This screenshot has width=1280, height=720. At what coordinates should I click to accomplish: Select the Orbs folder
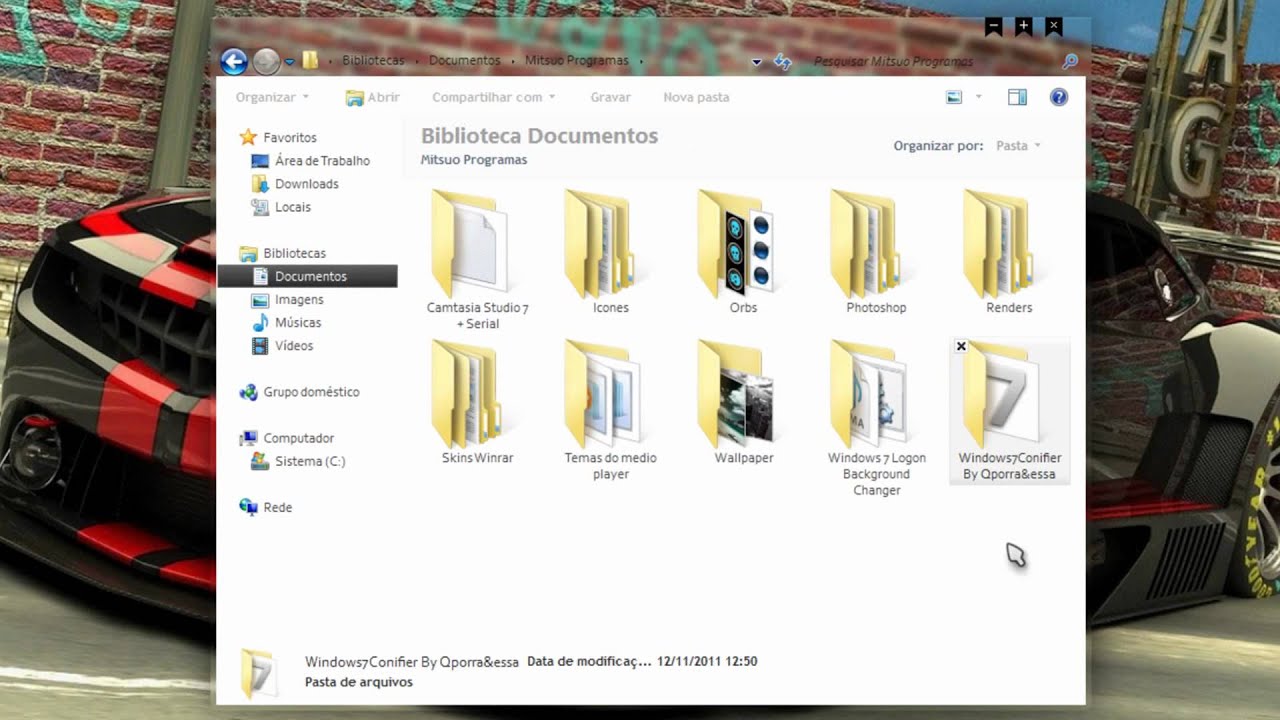click(x=744, y=250)
